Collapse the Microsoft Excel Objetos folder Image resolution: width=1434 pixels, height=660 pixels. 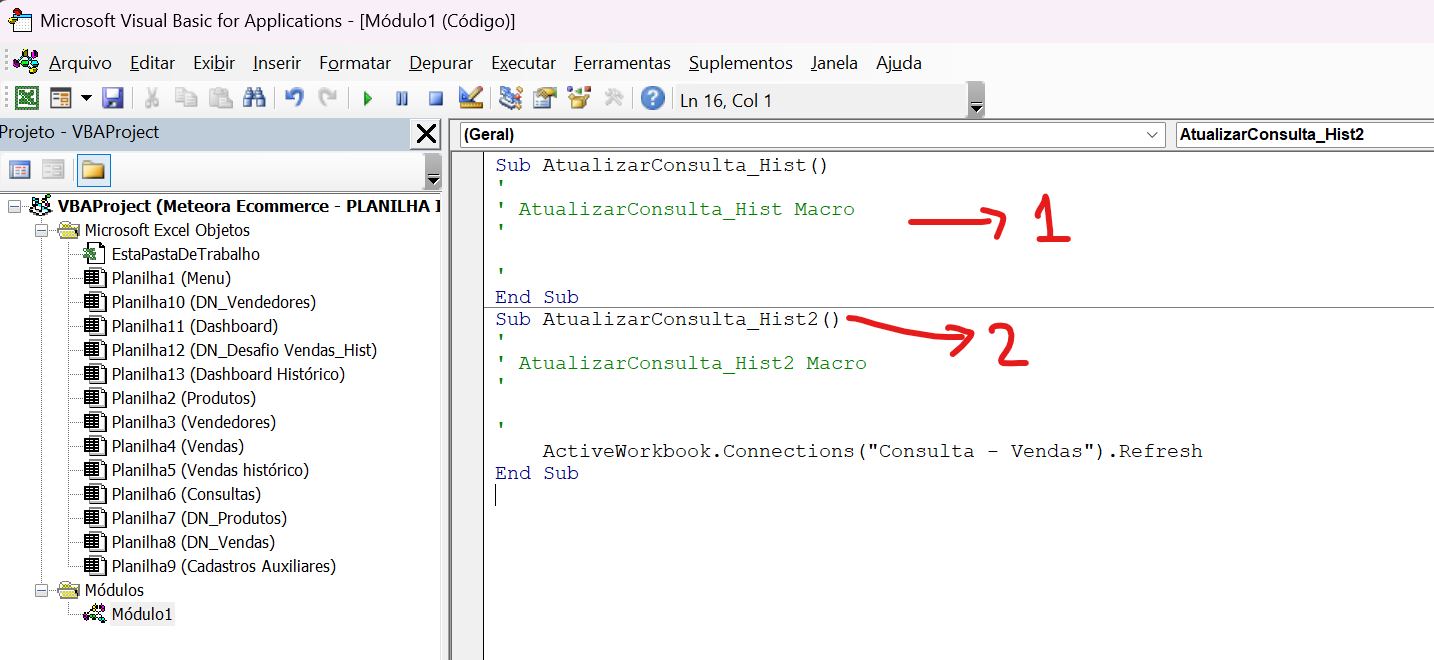point(41,231)
